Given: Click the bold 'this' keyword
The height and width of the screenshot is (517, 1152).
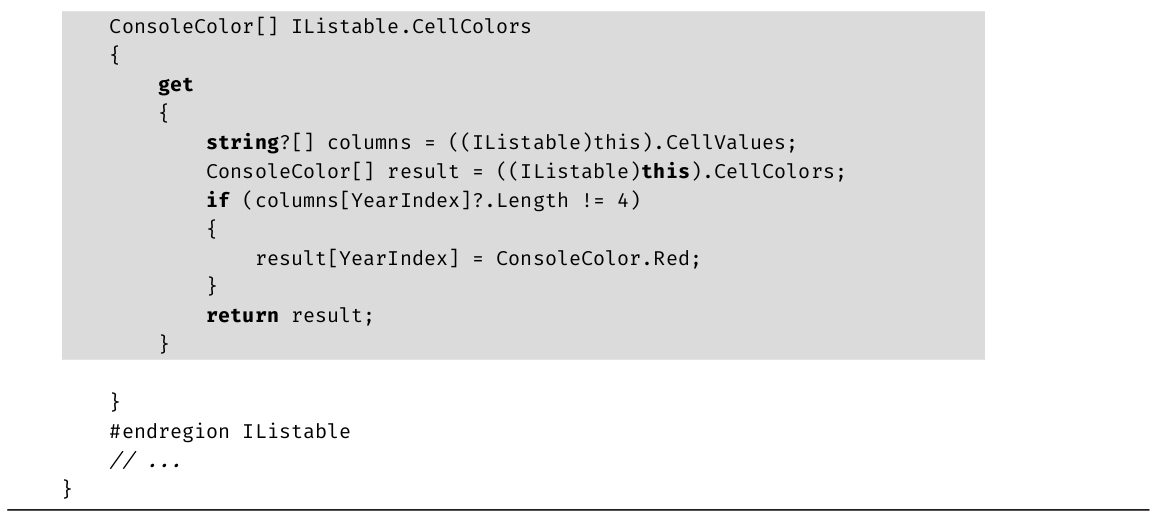Looking at the screenshot, I should point(669,171).
